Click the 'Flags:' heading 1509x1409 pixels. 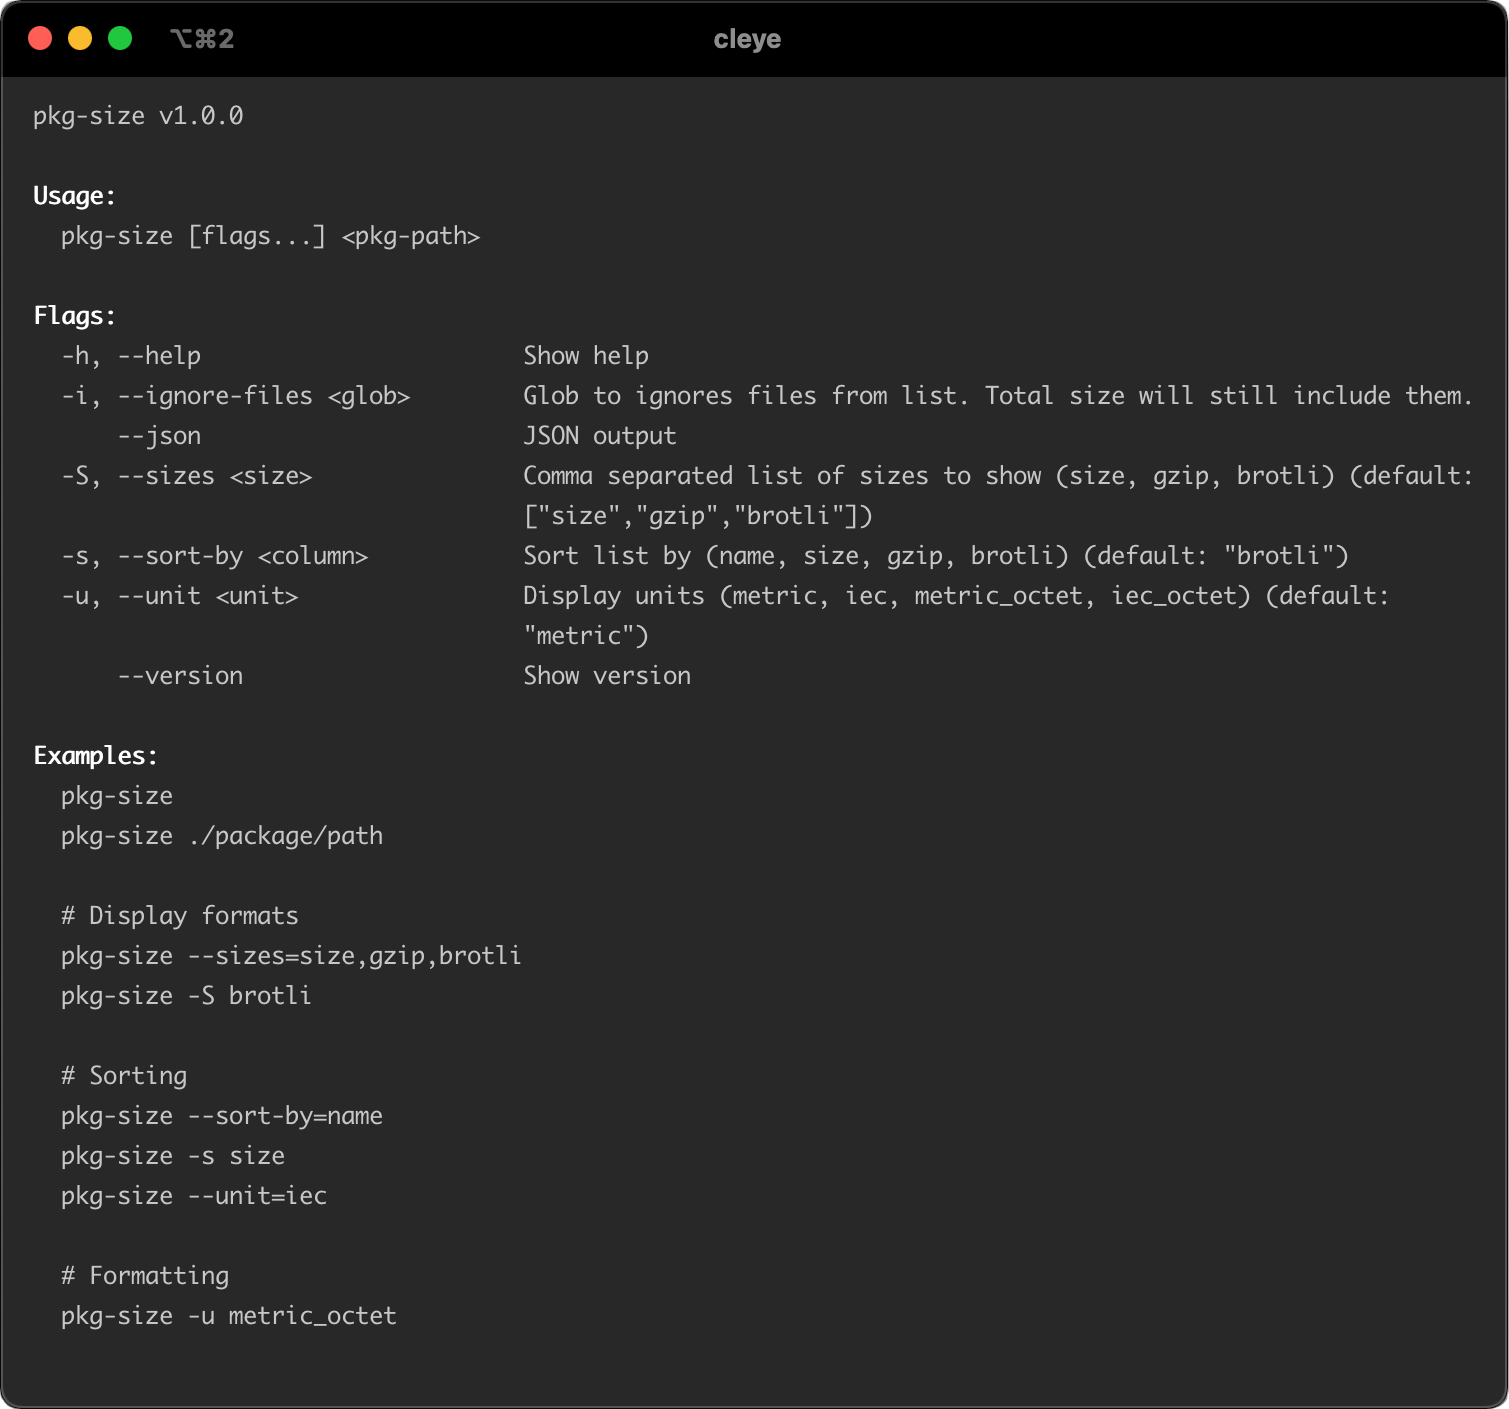(75, 316)
